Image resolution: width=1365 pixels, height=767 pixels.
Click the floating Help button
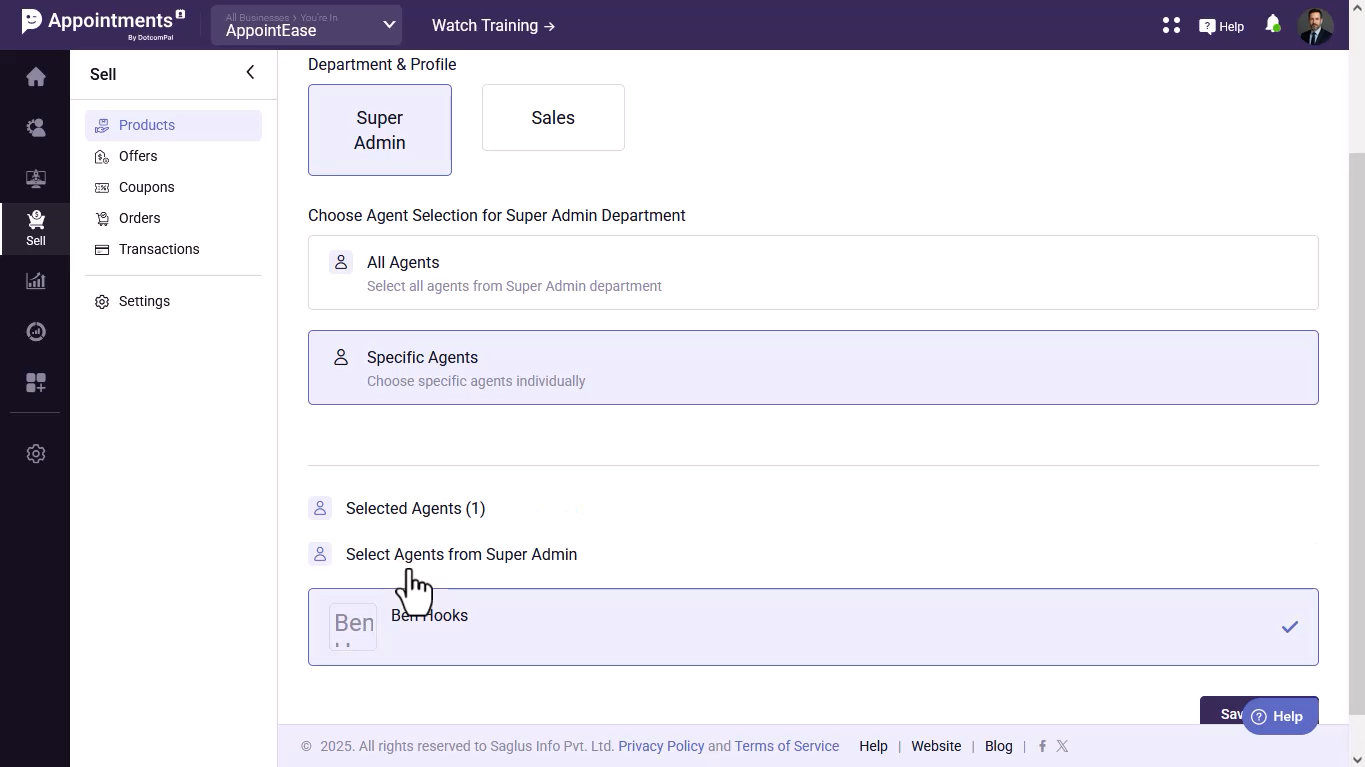pos(1279,716)
